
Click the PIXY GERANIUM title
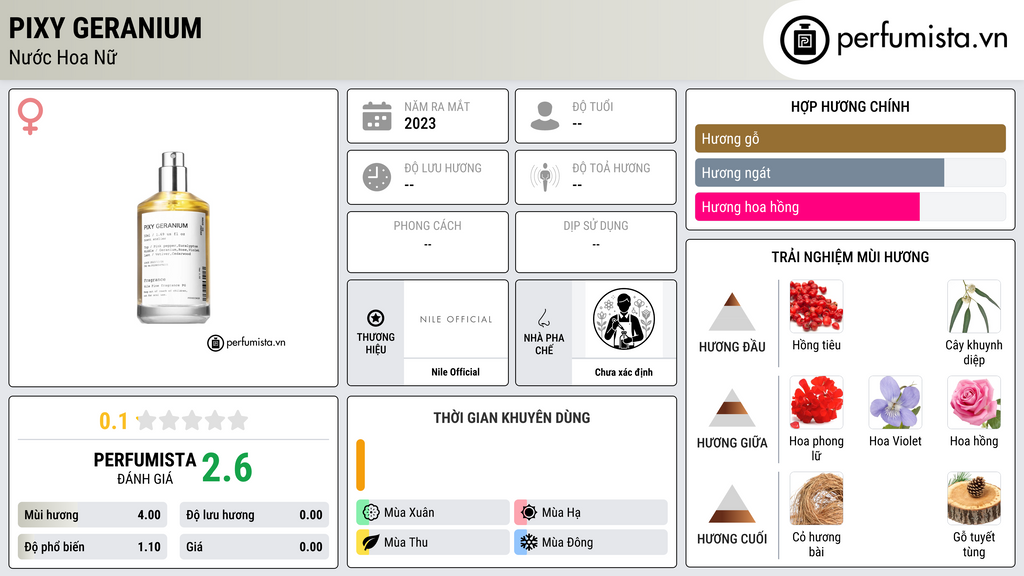coord(105,28)
